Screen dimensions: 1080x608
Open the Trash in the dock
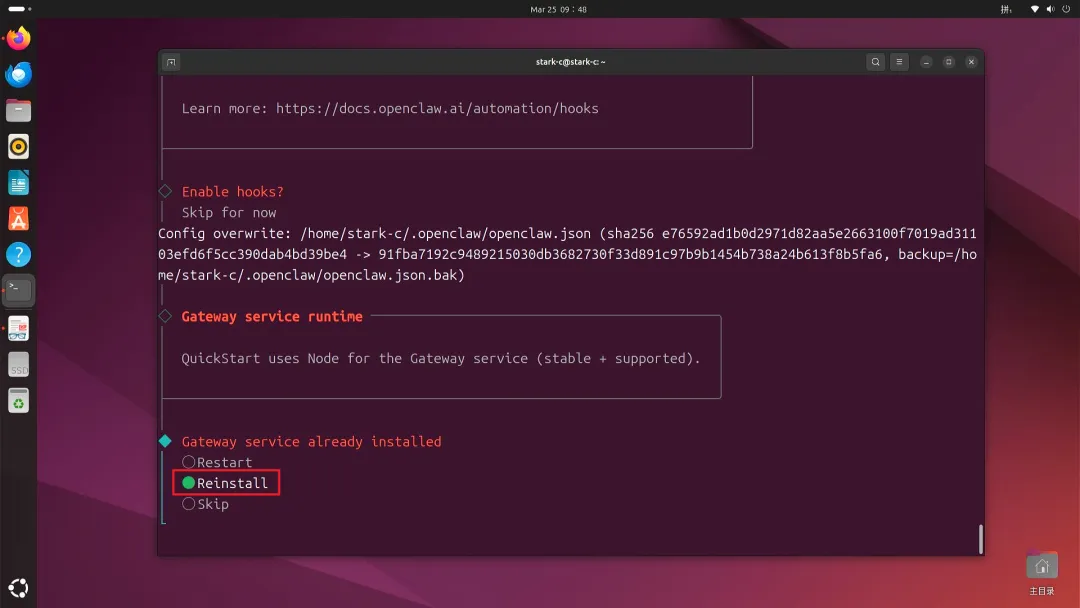(x=19, y=401)
